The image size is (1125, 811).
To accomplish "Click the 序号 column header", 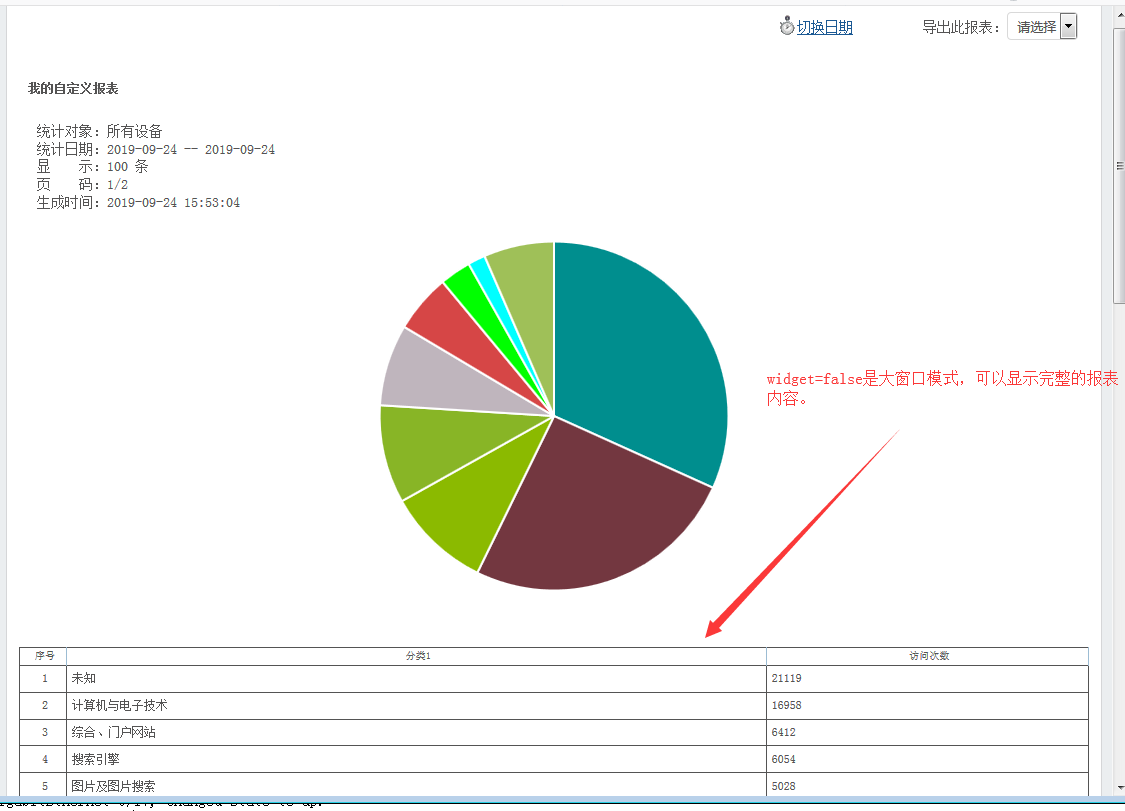I will tap(43, 656).
